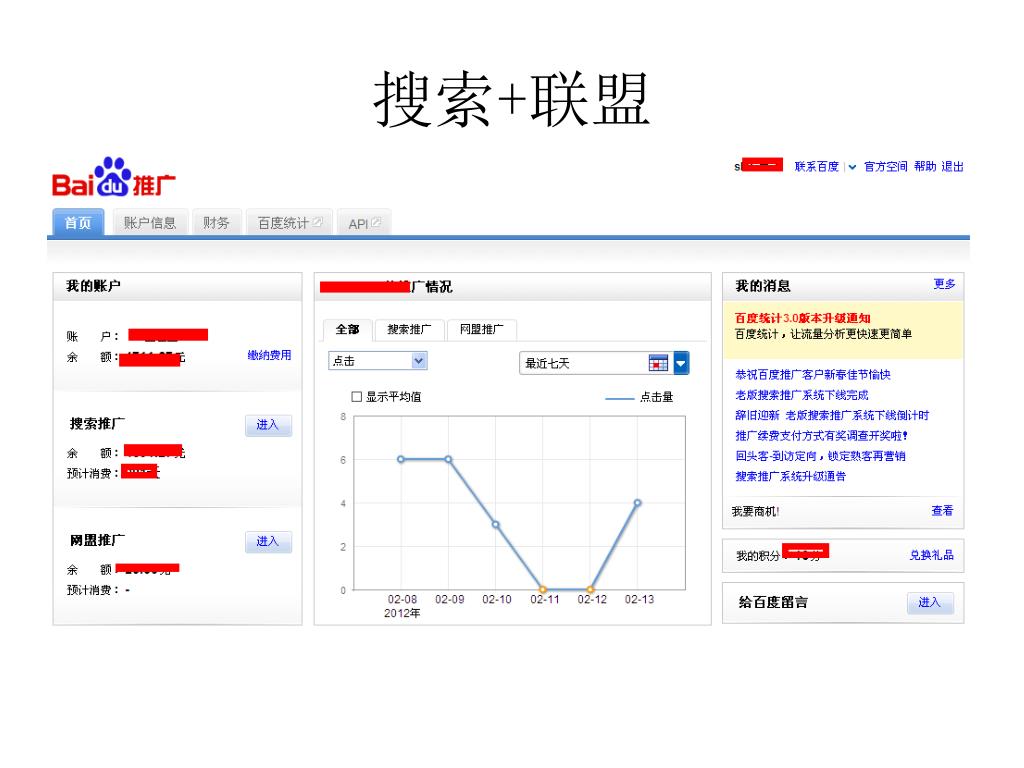Click the 搜索推广 heading in account panel
This screenshot has height=768, width=1024.
tap(97, 424)
